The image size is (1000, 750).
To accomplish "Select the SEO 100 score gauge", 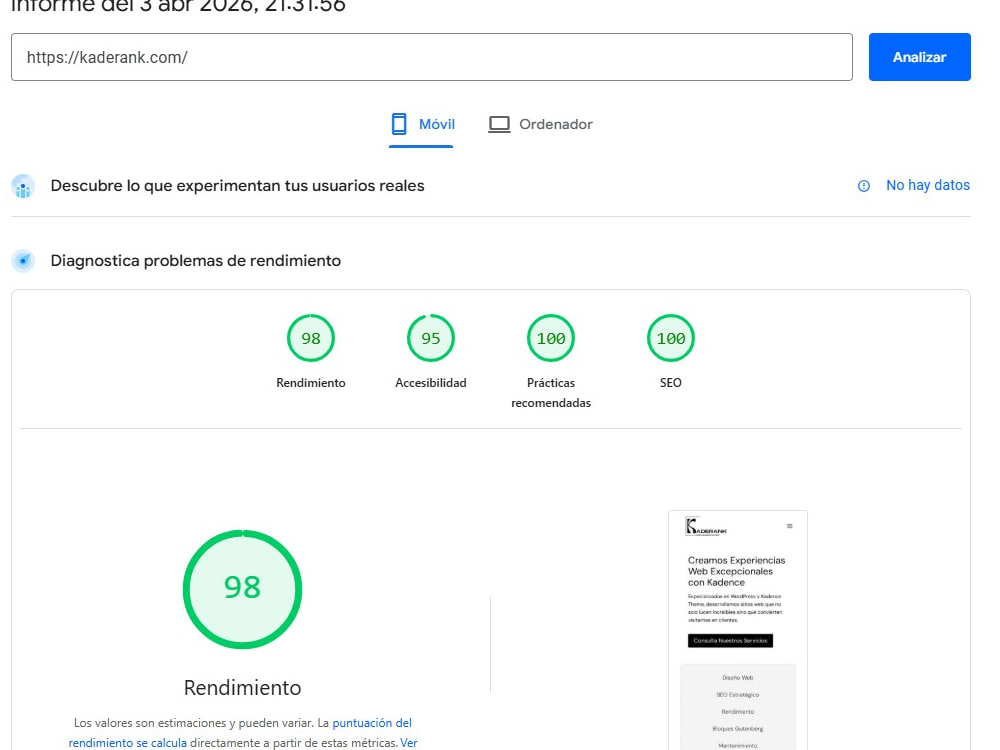I will tap(671, 338).
